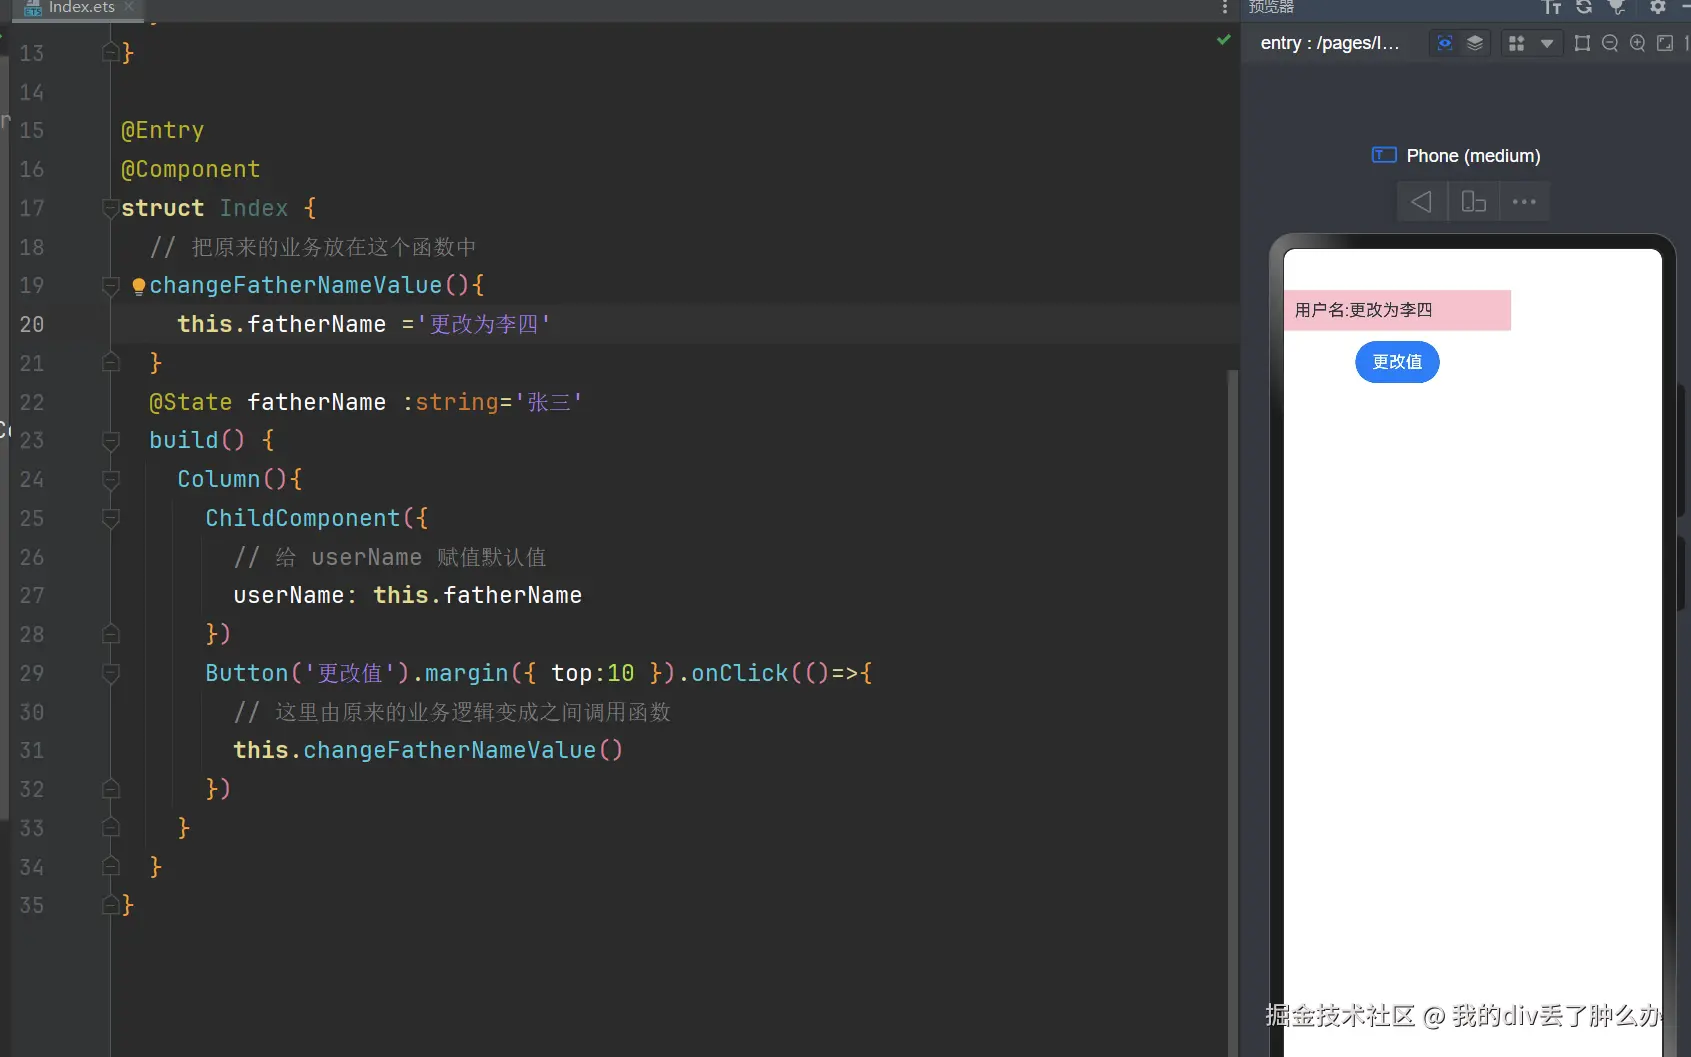Viewport: 1691px width, 1057px height.
Task: Open the editor tab kebab menu
Action: point(1225,7)
